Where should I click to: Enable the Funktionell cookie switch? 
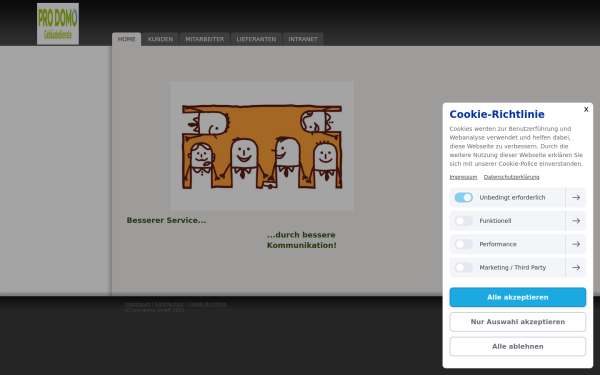464,221
